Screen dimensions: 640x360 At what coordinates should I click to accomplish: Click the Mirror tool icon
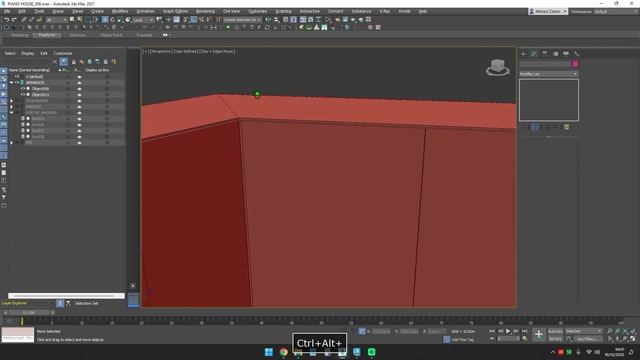pos(268,20)
